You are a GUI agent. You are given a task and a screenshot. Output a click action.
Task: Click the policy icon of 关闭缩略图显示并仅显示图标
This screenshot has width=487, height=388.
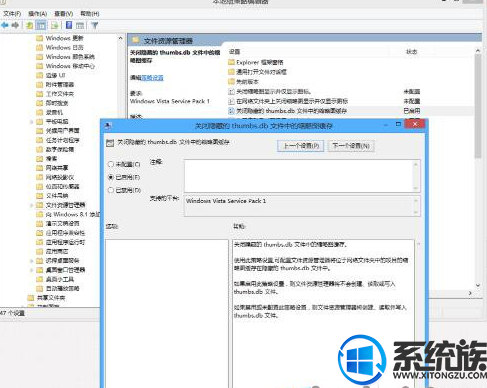(231, 91)
